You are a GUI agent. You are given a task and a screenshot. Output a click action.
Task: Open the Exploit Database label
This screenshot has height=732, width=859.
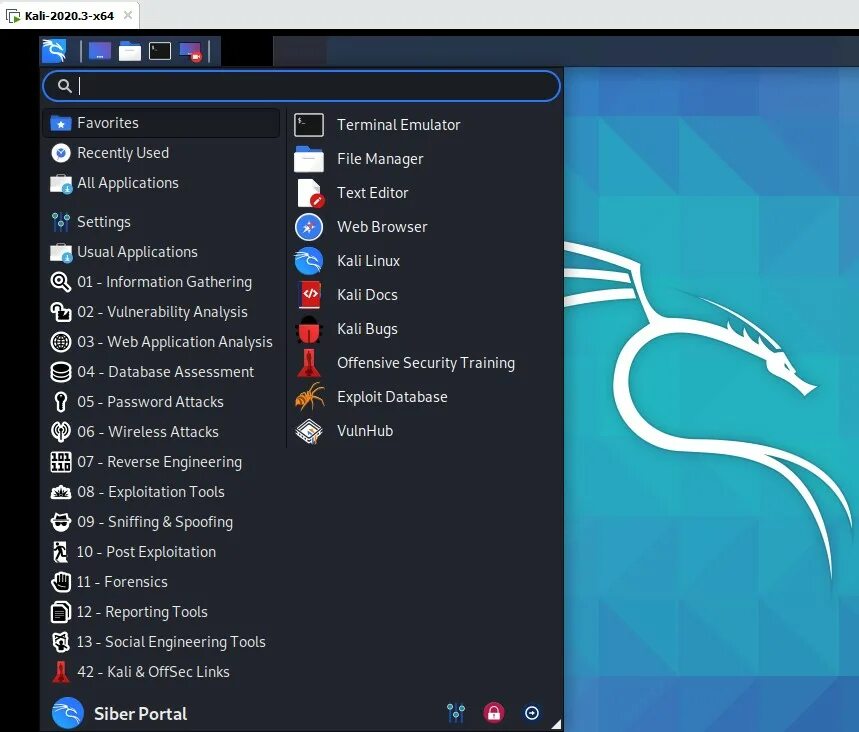(392, 397)
